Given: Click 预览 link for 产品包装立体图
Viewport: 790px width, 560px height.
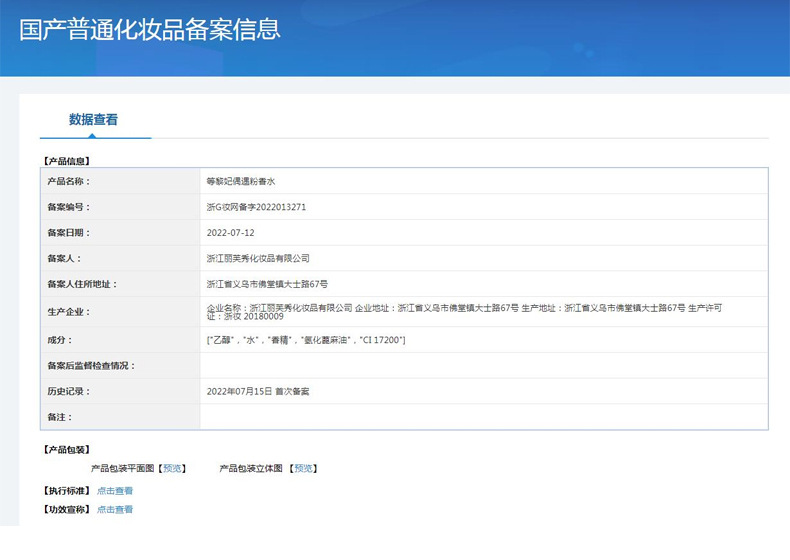Looking at the screenshot, I should (x=303, y=468).
